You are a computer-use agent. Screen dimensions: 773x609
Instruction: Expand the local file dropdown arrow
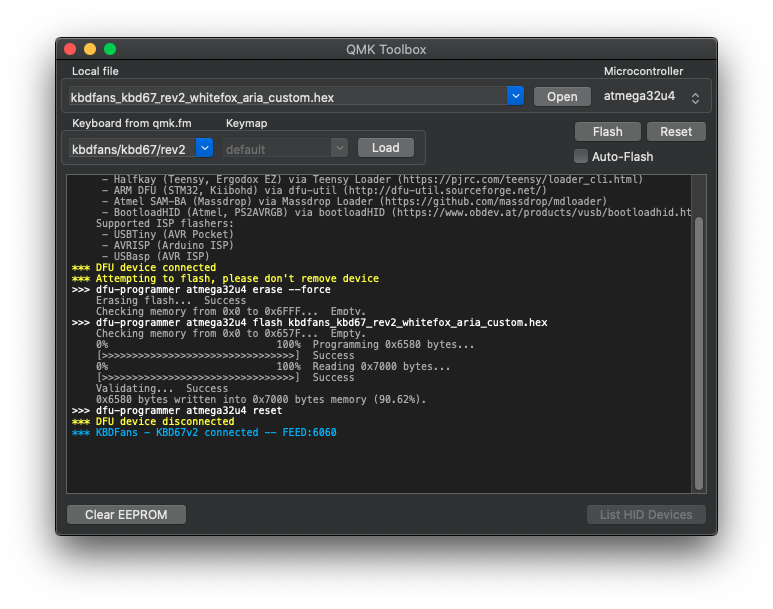pos(515,96)
